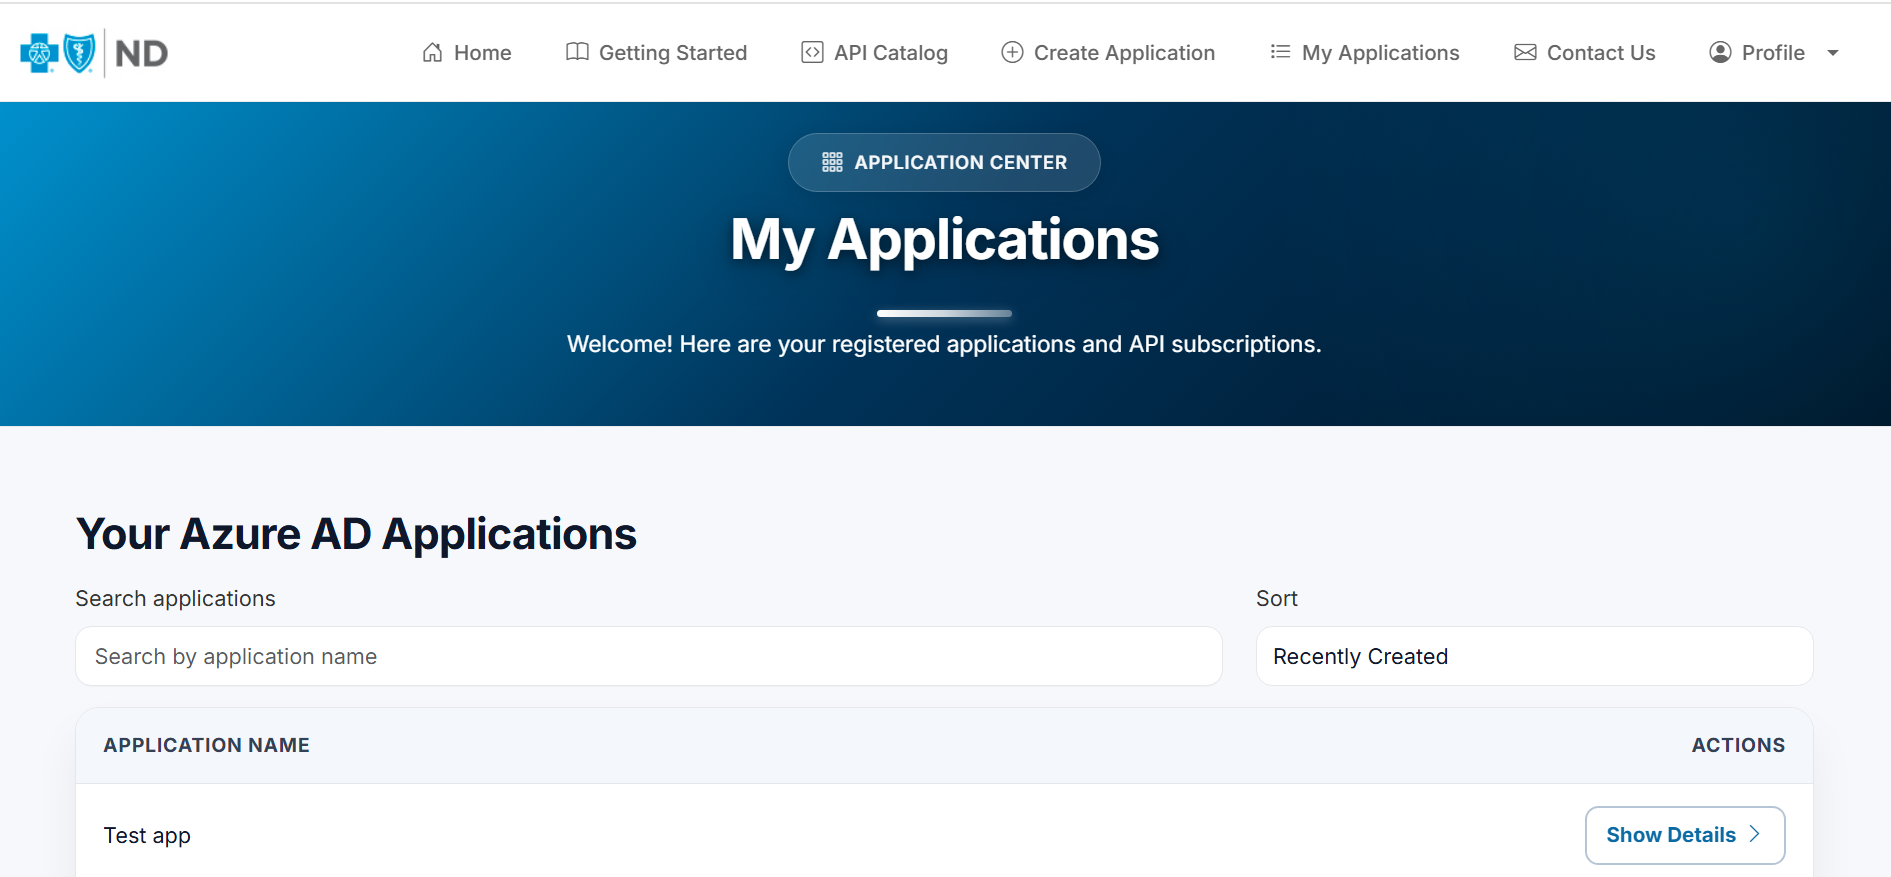Image resolution: width=1891 pixels, height=877 pixels.
Task: Click the Create Application plus circle icon
Action: click(1012, 52)
